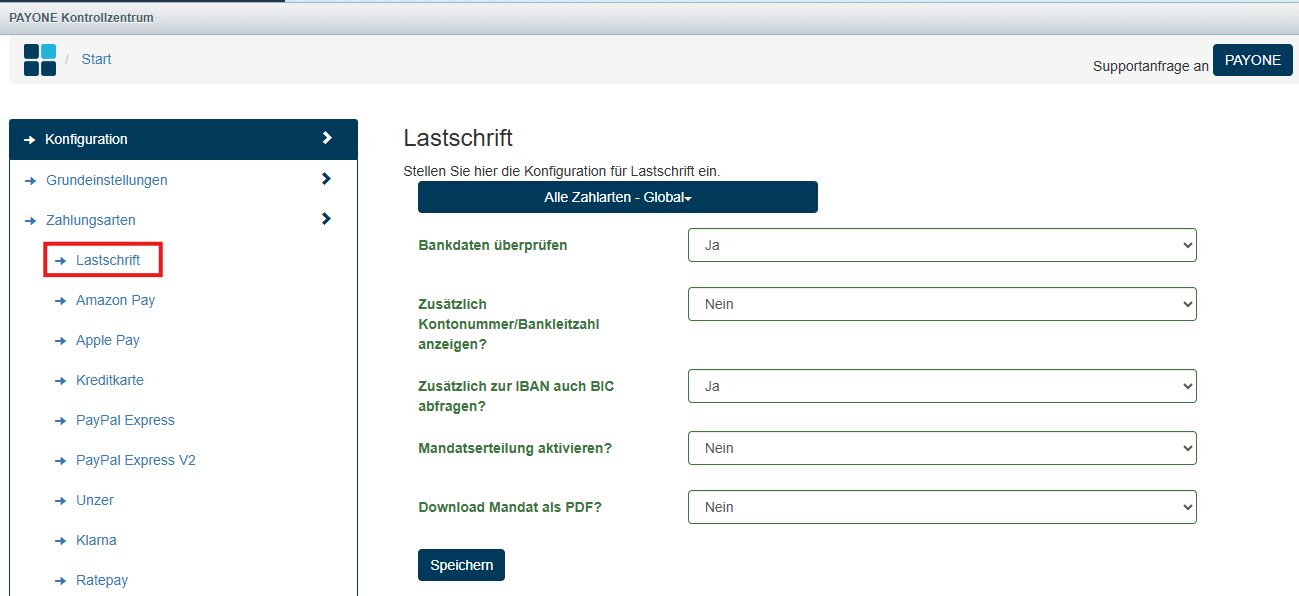Select PayPal Express V2 in the sidebar
1299x596 pixels.
pyautogui.click(x=136, y=460)
